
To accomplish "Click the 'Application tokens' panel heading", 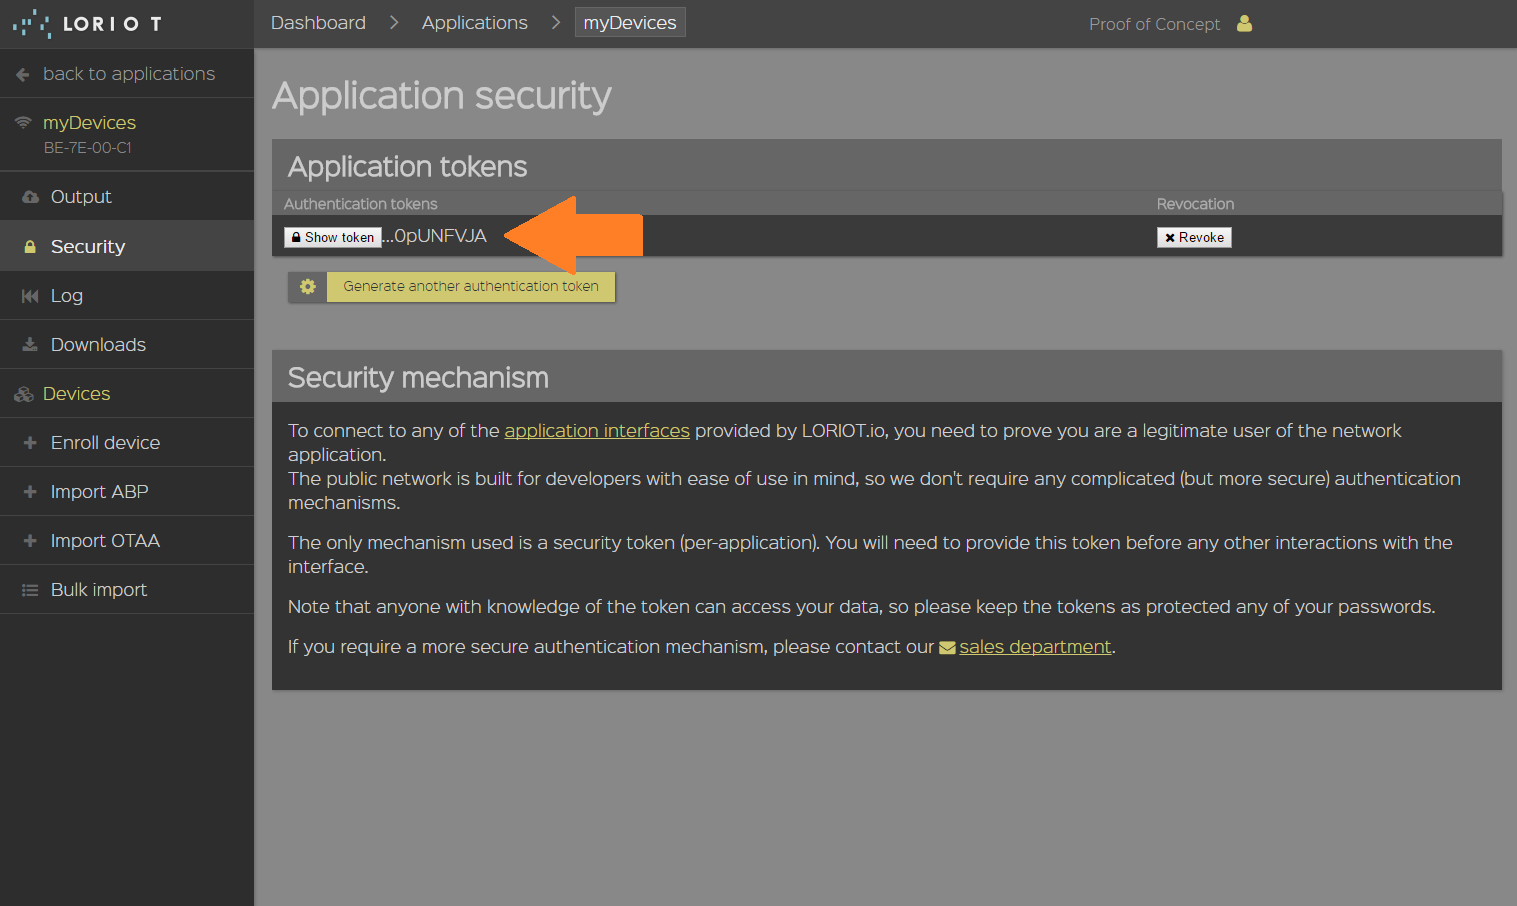I will (x=408, y=167).
